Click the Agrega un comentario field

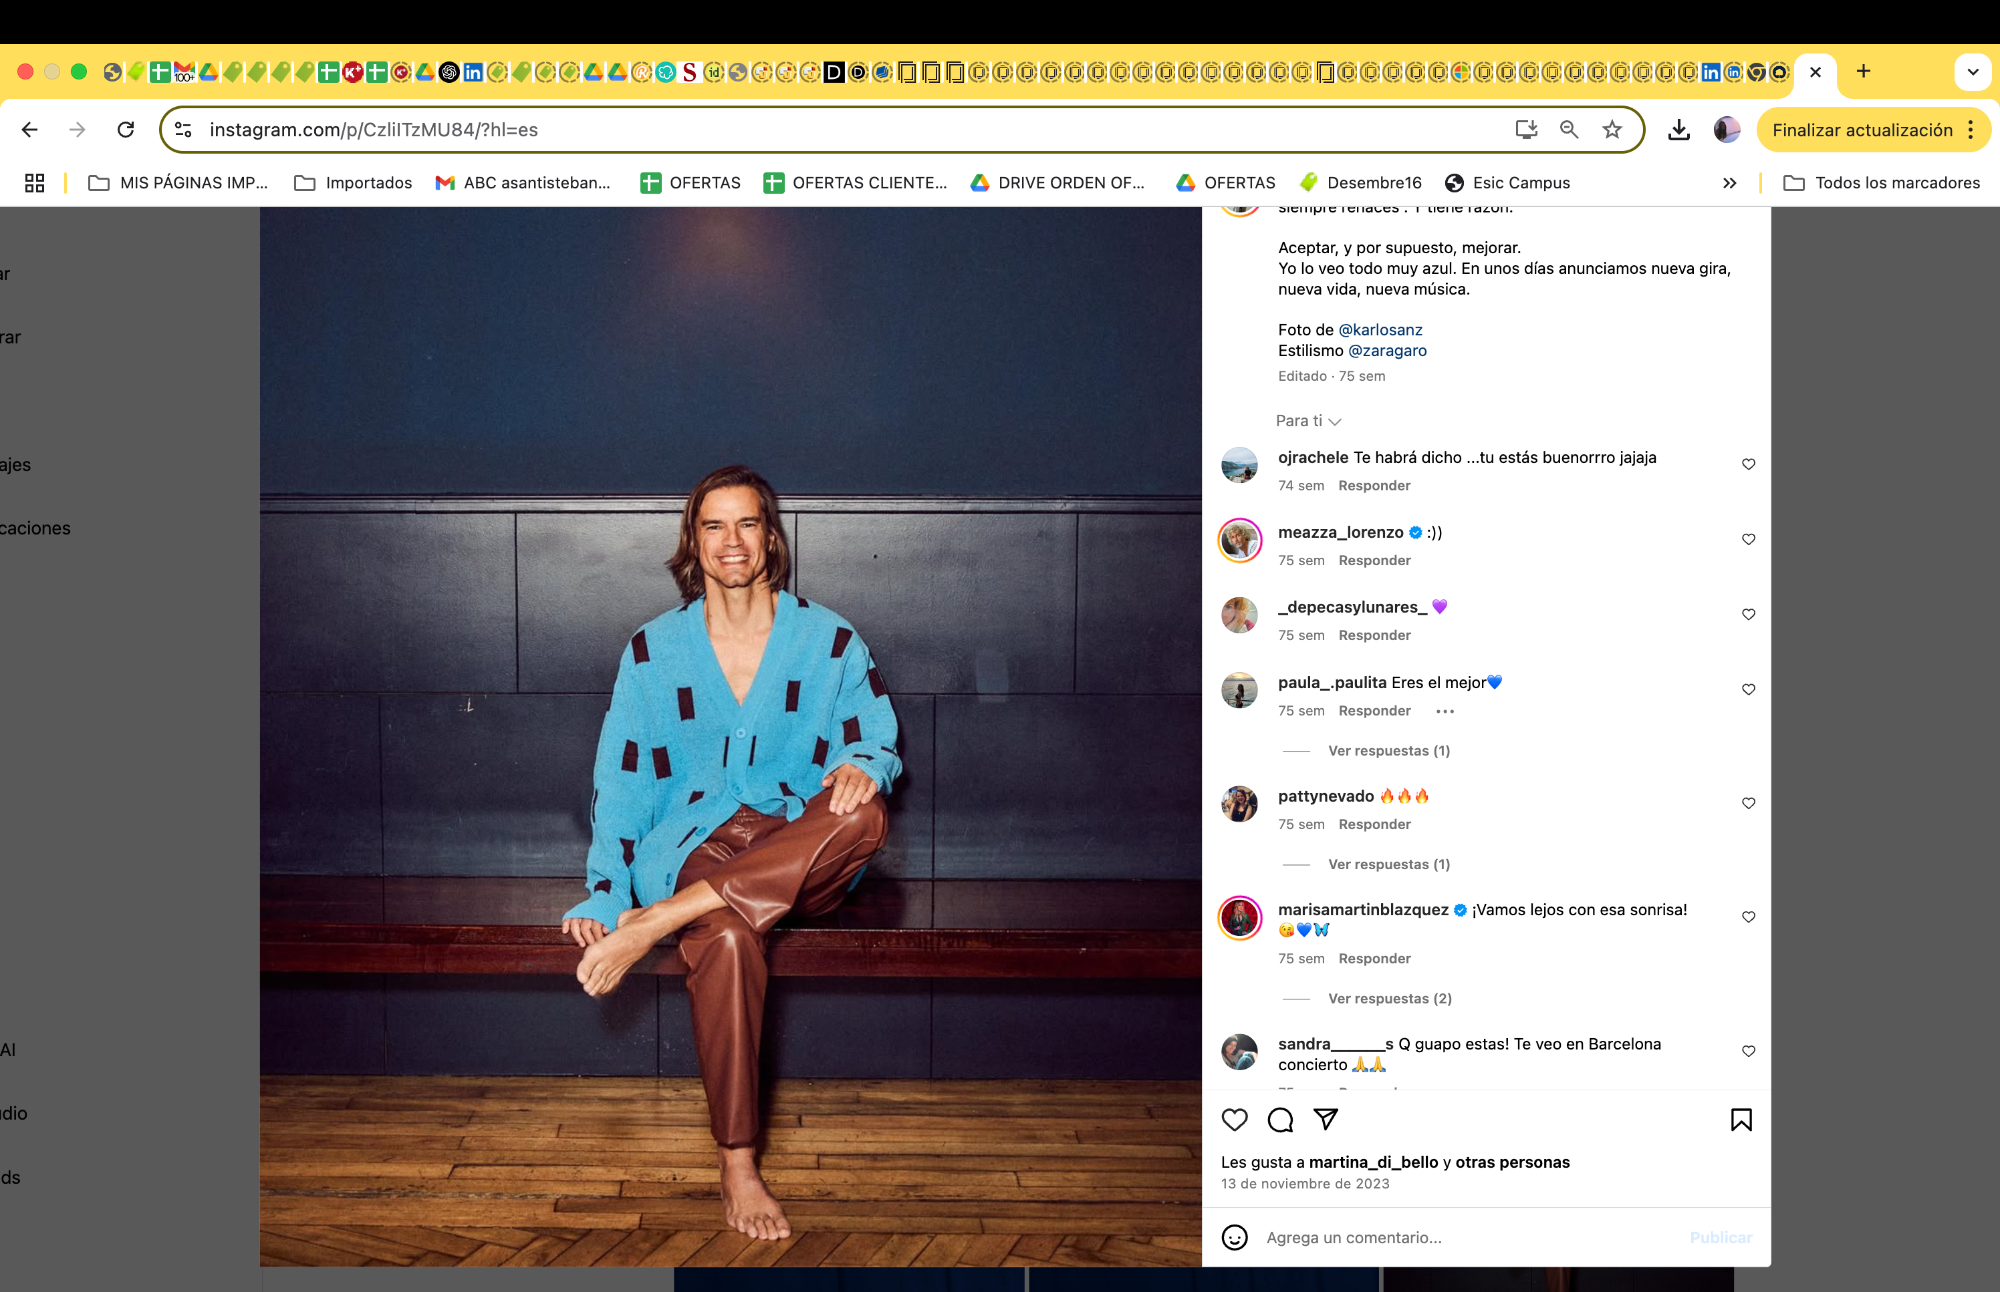1470,1238
